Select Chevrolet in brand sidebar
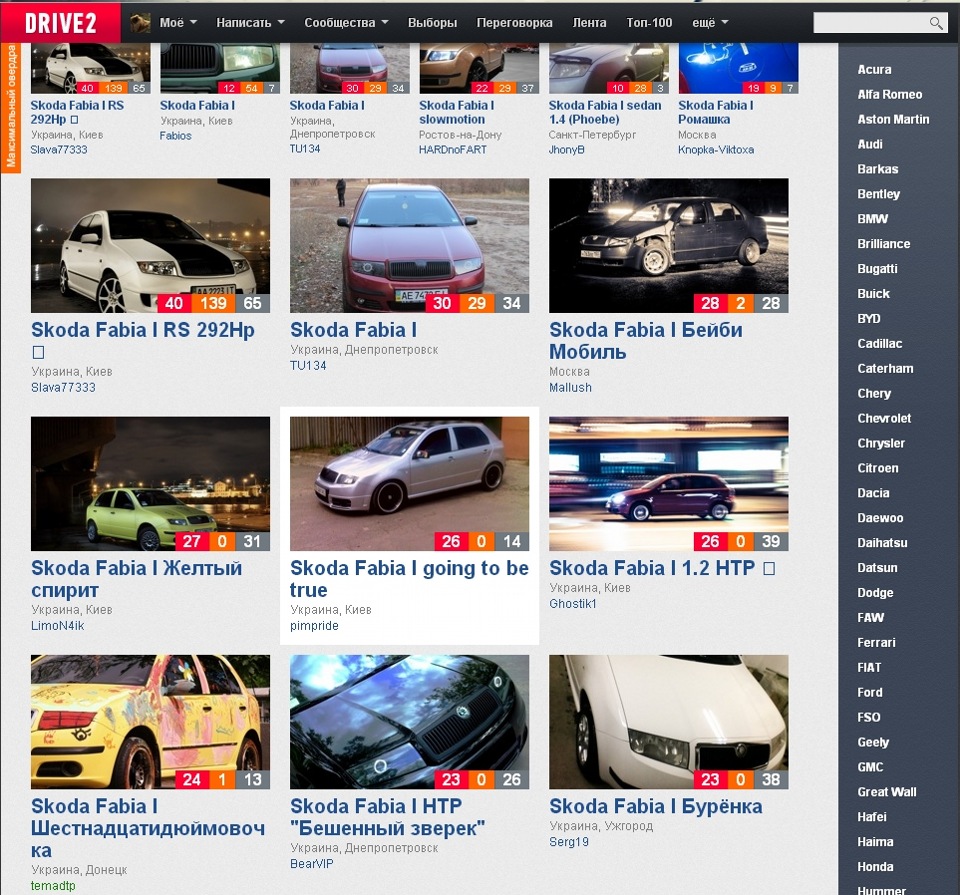The width and height of the screenshot is (960, 895). tap(884, 418)
